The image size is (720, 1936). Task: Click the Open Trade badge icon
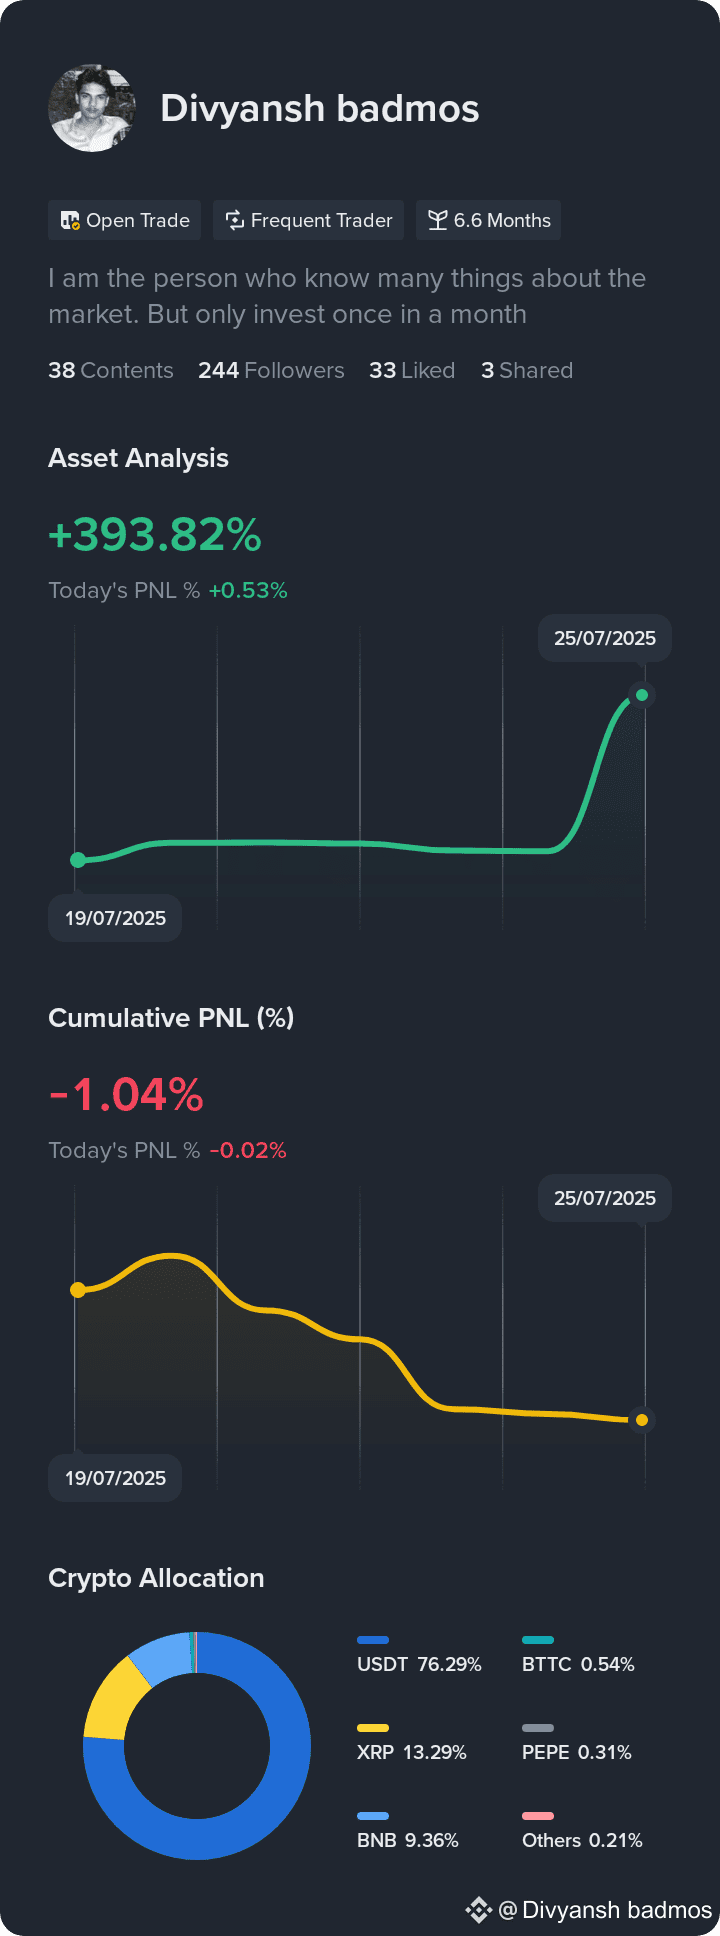click(70, 221)
